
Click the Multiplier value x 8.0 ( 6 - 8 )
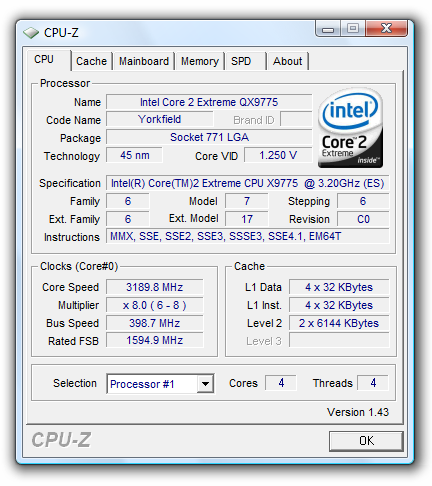pyautogui.click(x=154, y=305)
